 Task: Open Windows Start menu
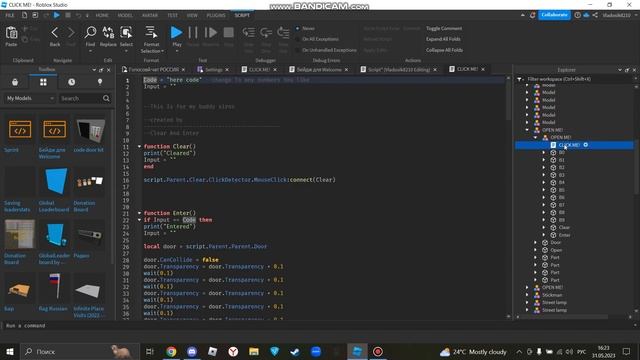[x=10, y=351]
